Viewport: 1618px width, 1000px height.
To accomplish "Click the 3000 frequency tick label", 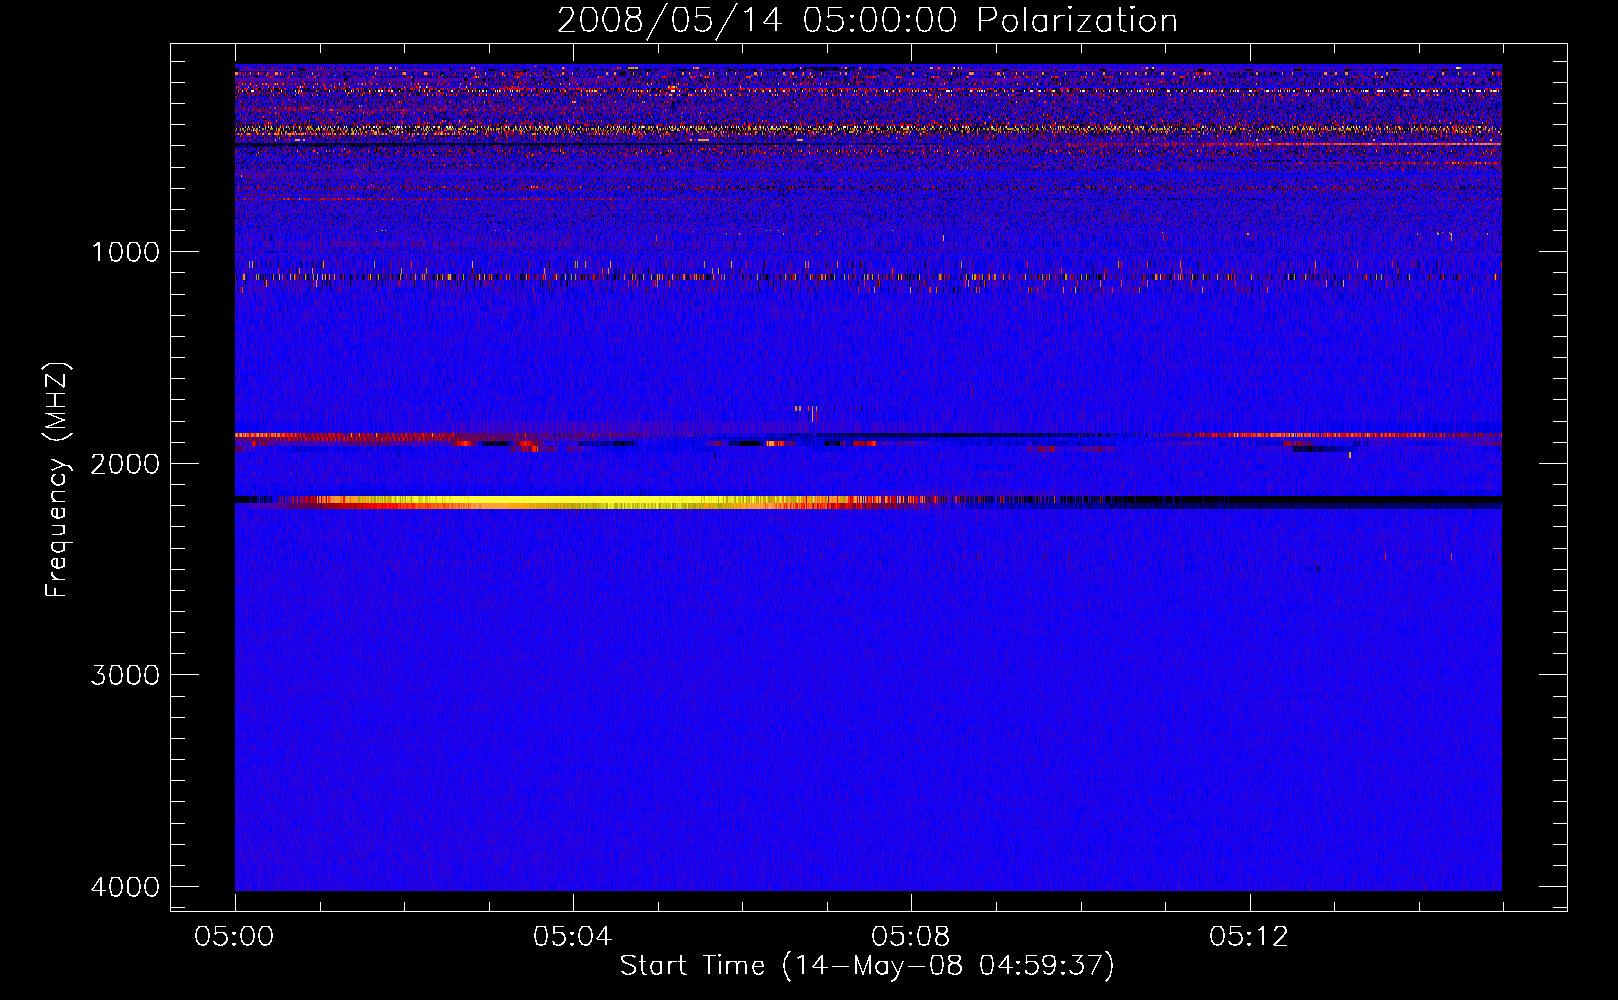I will (125, 675).
